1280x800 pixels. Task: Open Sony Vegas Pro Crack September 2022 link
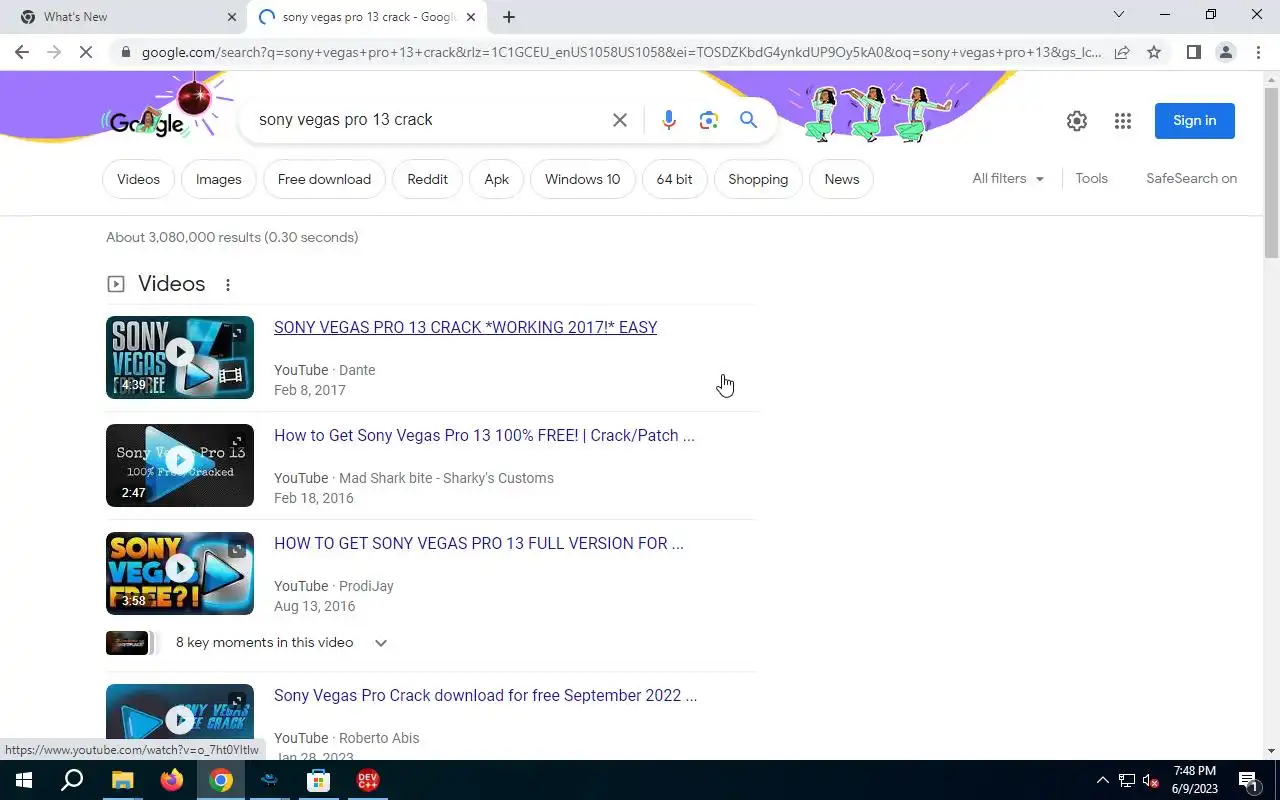pyautogui.click(x=485, y=696)
